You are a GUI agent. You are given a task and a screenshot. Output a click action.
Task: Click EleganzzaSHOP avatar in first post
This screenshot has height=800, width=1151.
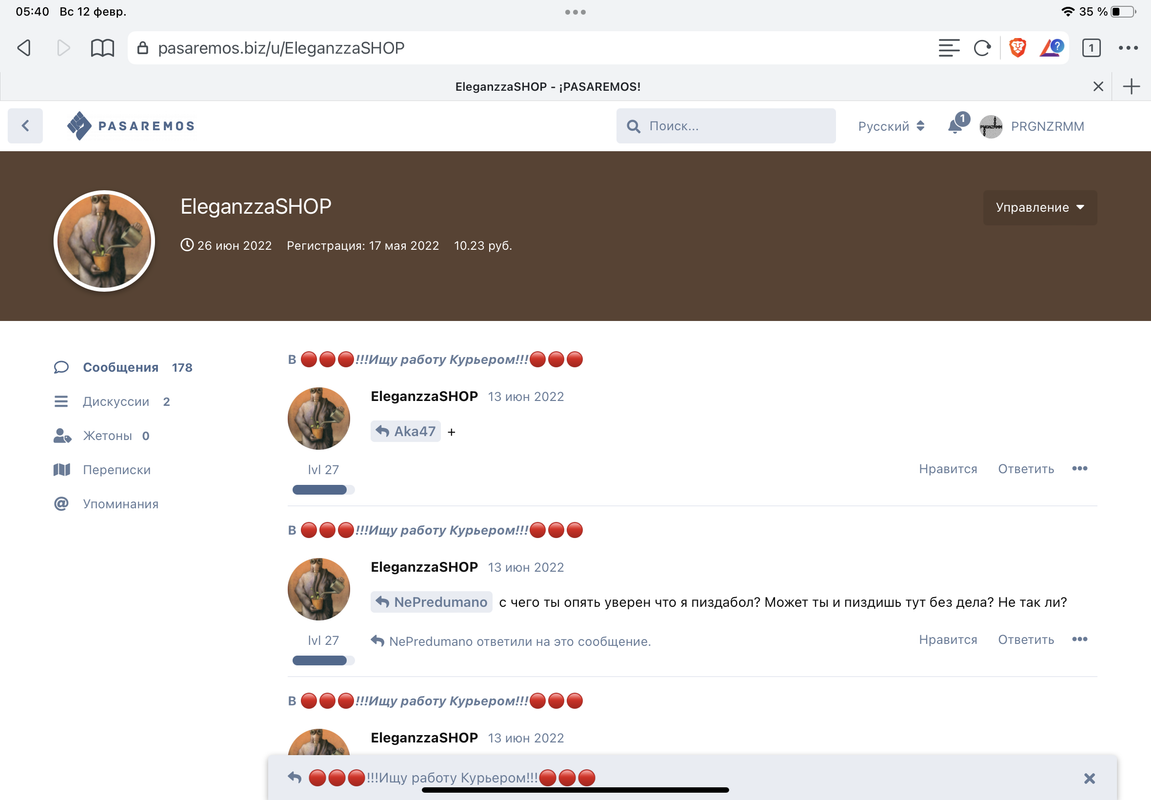pos(319,418)
